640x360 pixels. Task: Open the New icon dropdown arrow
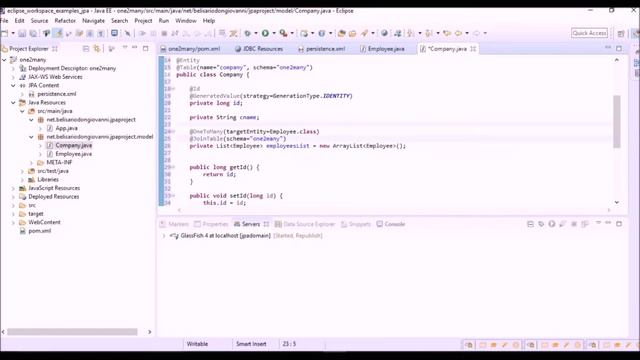tap(13, 33)
